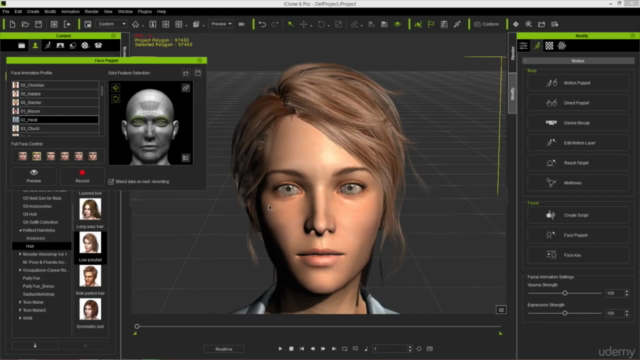Open the Content folder tab icon
Image resolution: width=640 pixels, height=360 pixels.
22,45
